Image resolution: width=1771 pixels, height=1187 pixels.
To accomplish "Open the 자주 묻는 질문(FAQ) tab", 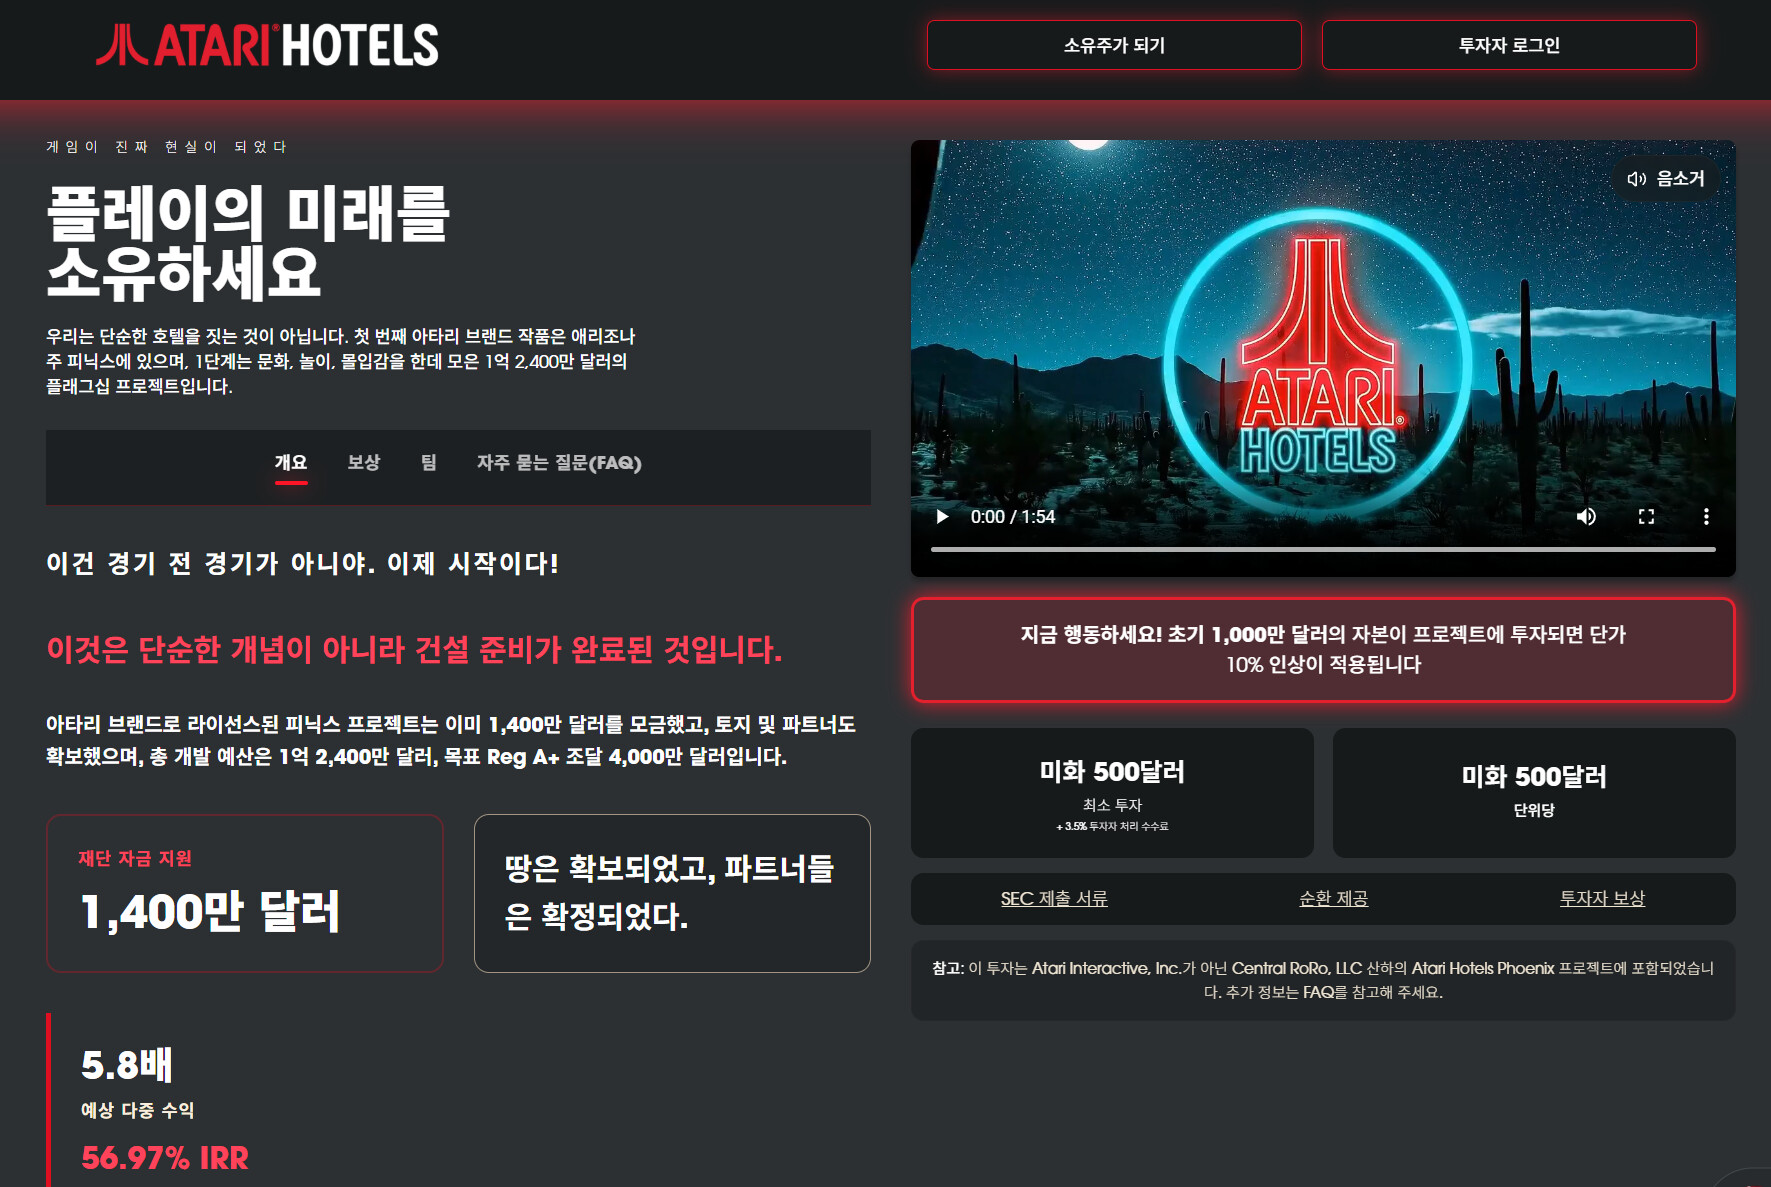I will coord(559,463).
